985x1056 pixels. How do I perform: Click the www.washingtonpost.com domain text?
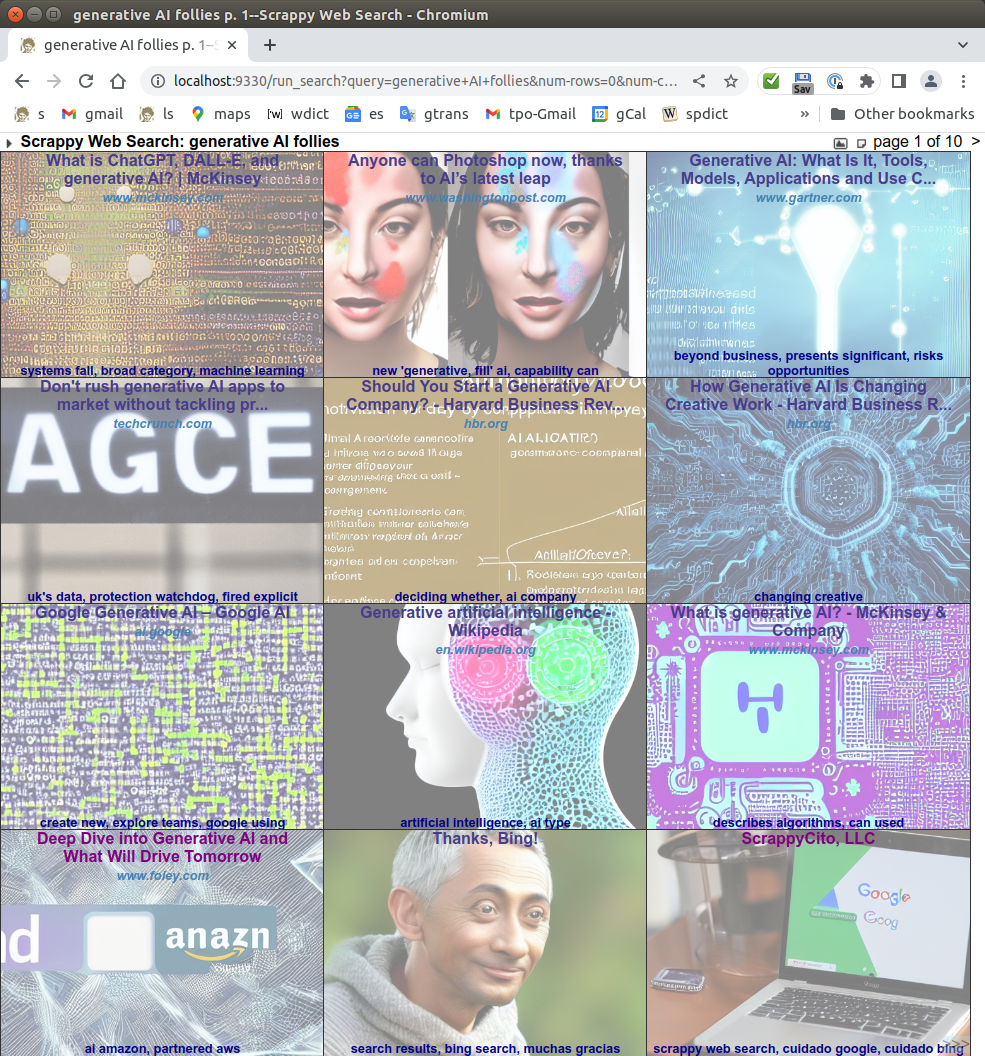pyautogui.click(x=485, y=198)
